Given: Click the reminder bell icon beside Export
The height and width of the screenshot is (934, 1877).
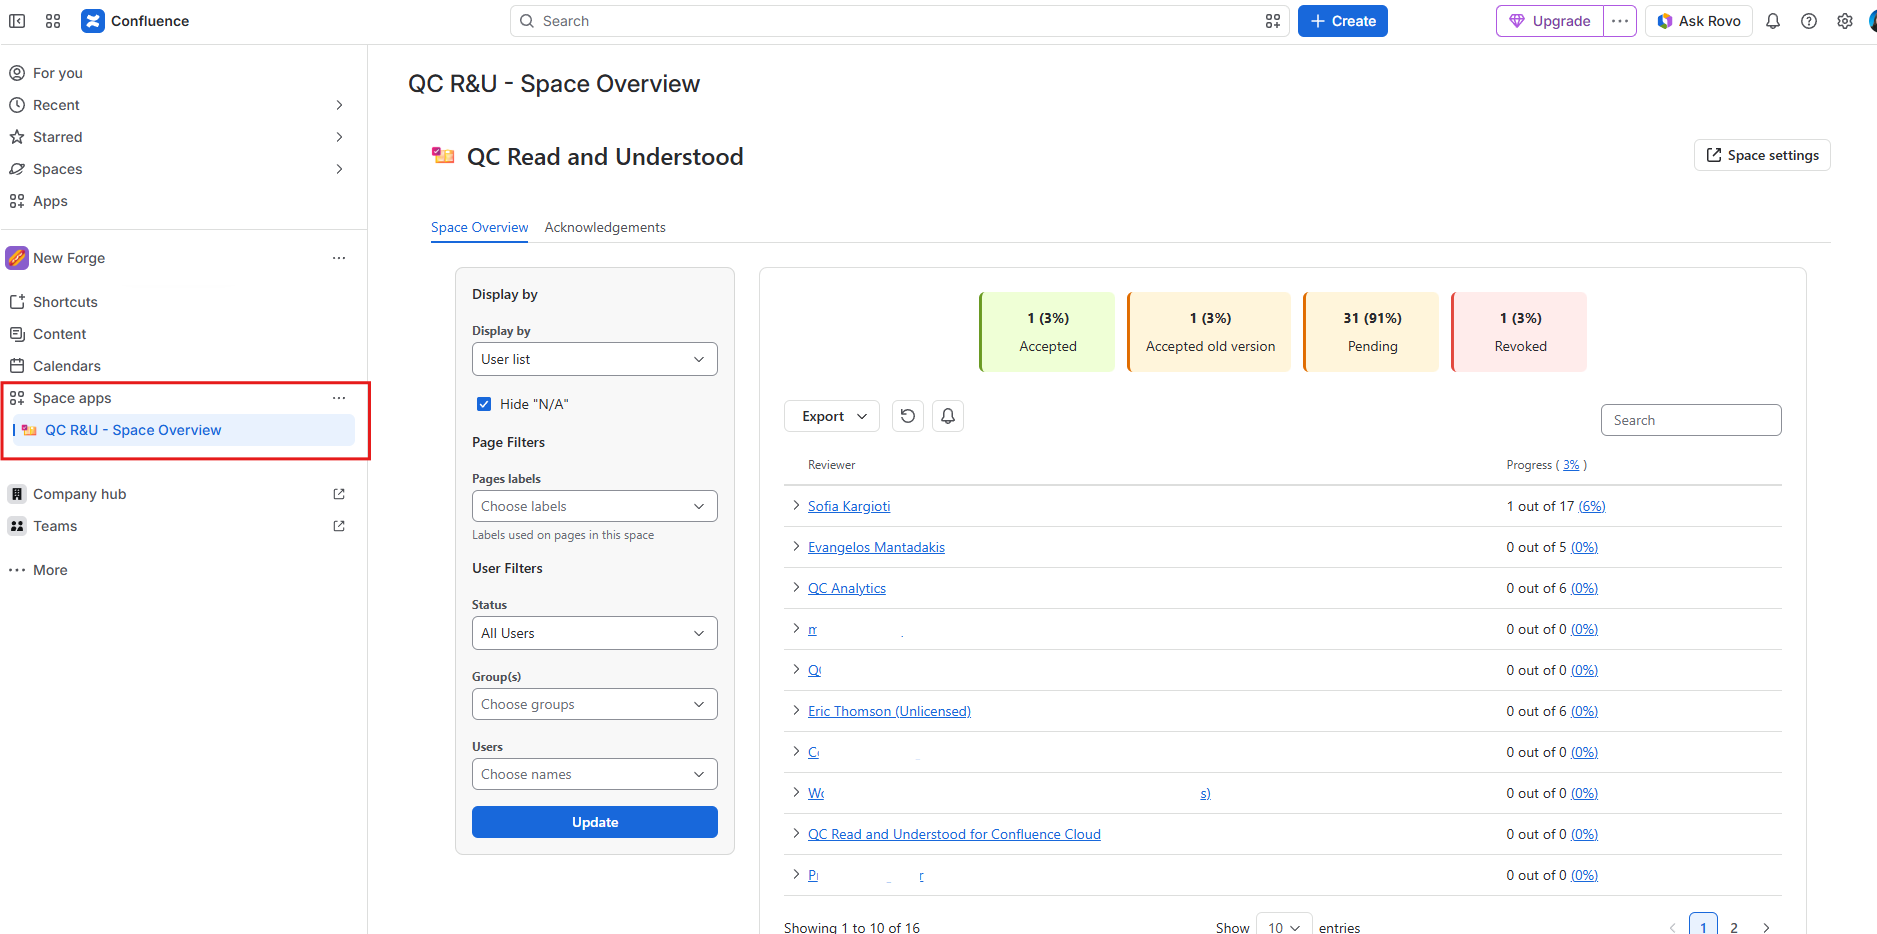Looking at the screenshot, I should coord(948,416).
